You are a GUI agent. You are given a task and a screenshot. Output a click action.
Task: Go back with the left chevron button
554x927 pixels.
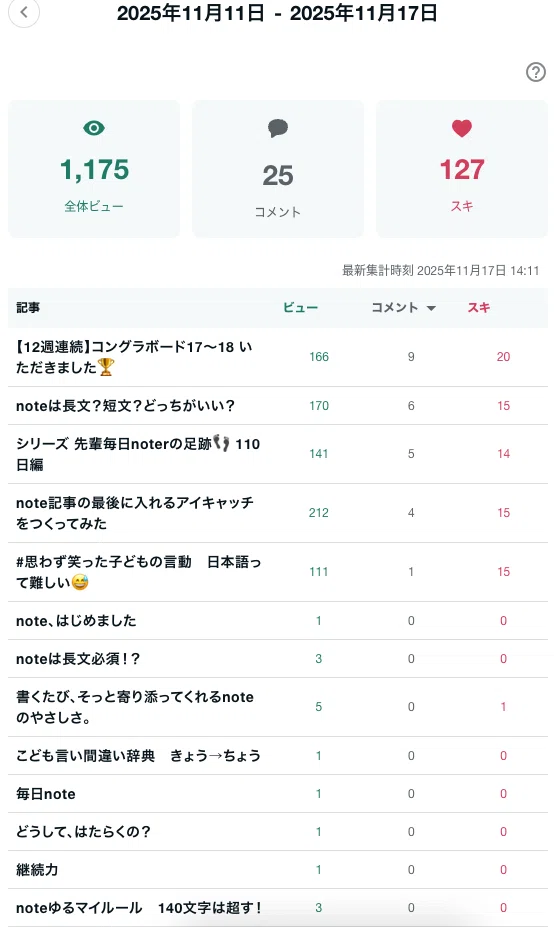tap(24, 12)
